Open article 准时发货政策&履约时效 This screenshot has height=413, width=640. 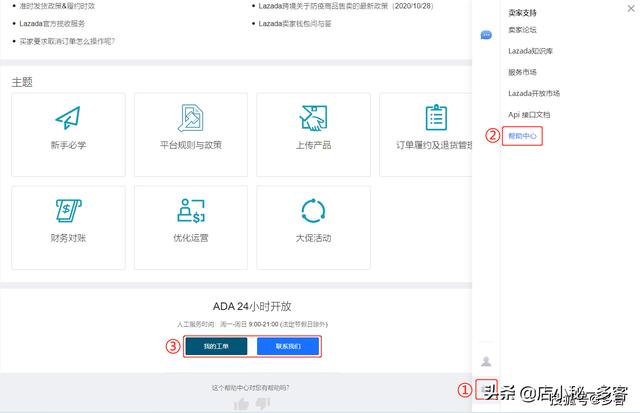[x=57, y=6]
